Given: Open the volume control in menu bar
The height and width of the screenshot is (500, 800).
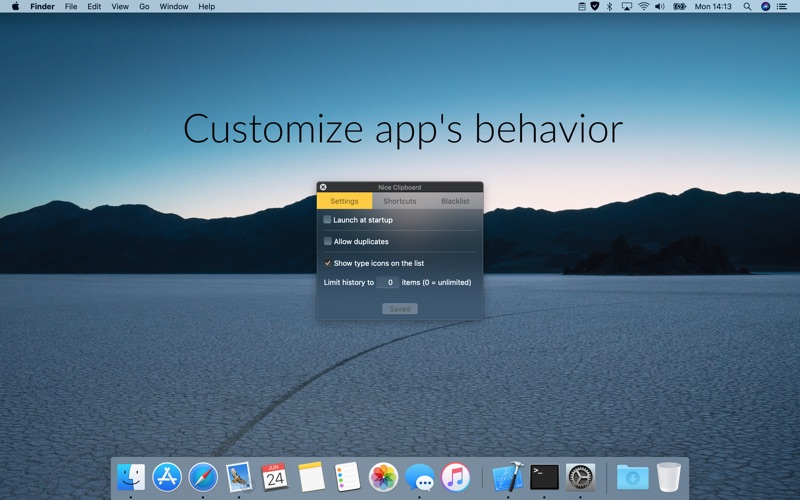Looking at the screenshot, I should (661, 6).
